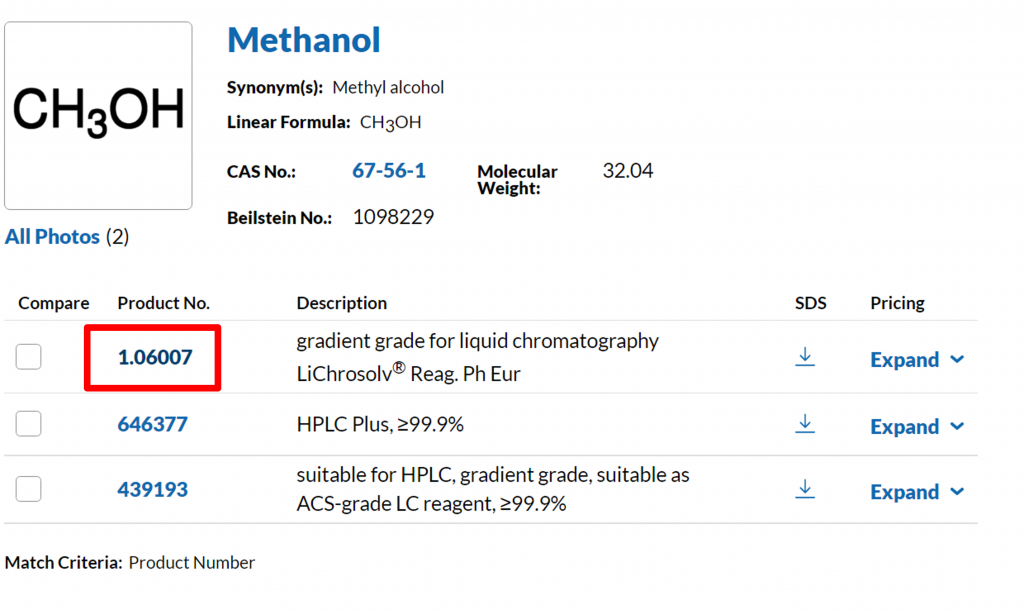Click the CH3OH structure thumbnail

tap(98, 115)
